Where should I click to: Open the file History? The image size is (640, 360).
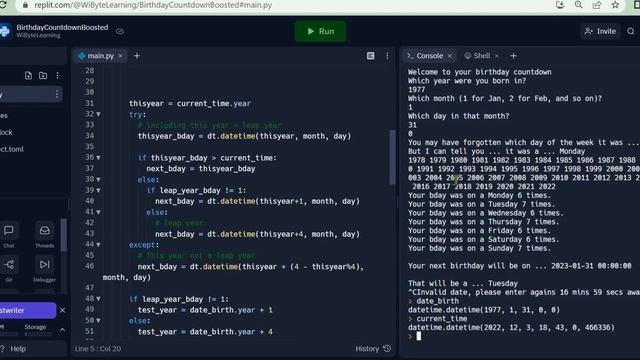tap(373, 349)
